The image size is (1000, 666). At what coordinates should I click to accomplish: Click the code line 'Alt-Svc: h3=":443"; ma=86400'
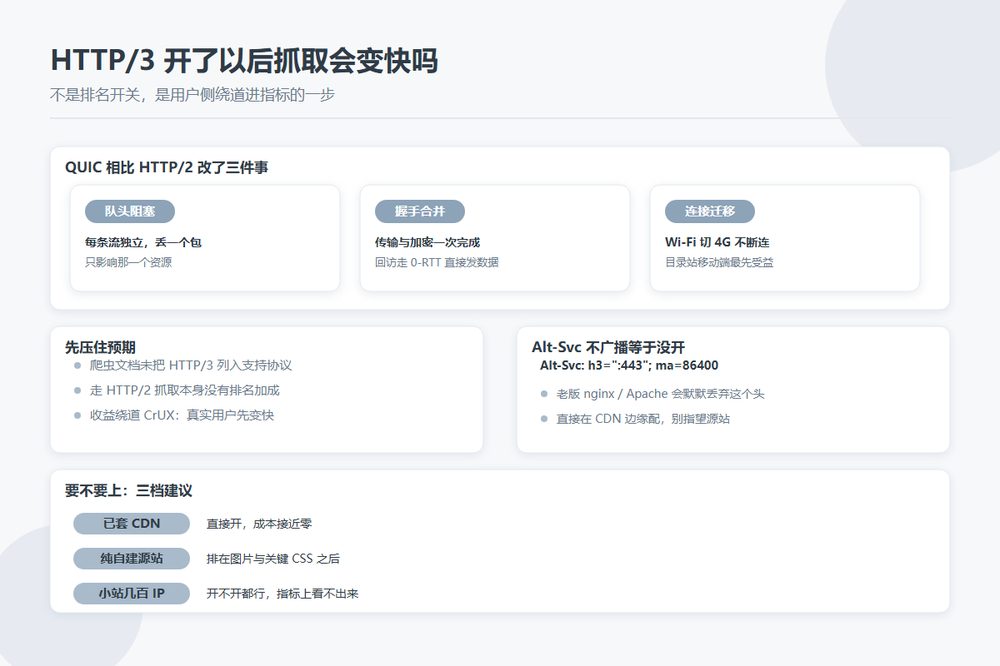tap(629, 366)
